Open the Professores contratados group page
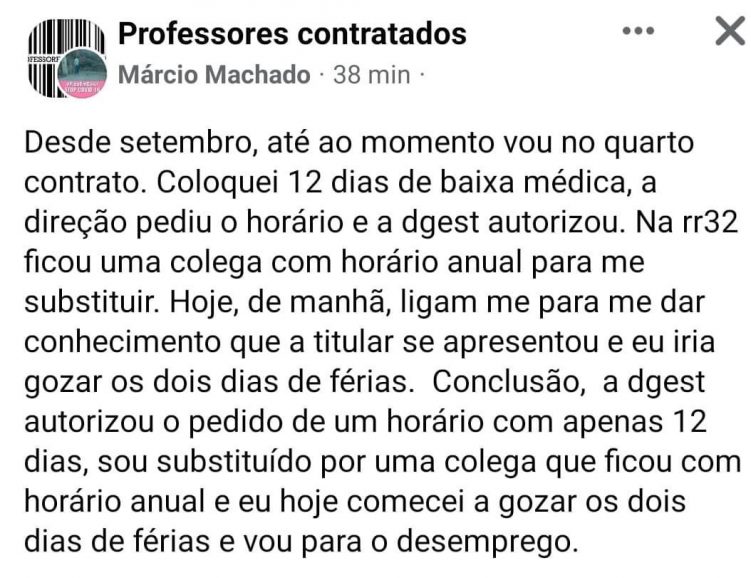The height and width of the screenshot is (578, 751). pos(292,34)
